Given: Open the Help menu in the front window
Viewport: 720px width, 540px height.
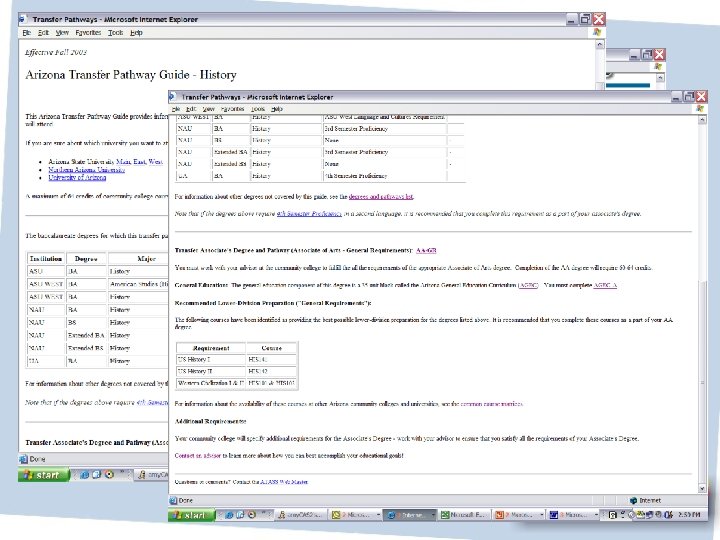Looking at the screenshot, I should [x=276, y=109].
